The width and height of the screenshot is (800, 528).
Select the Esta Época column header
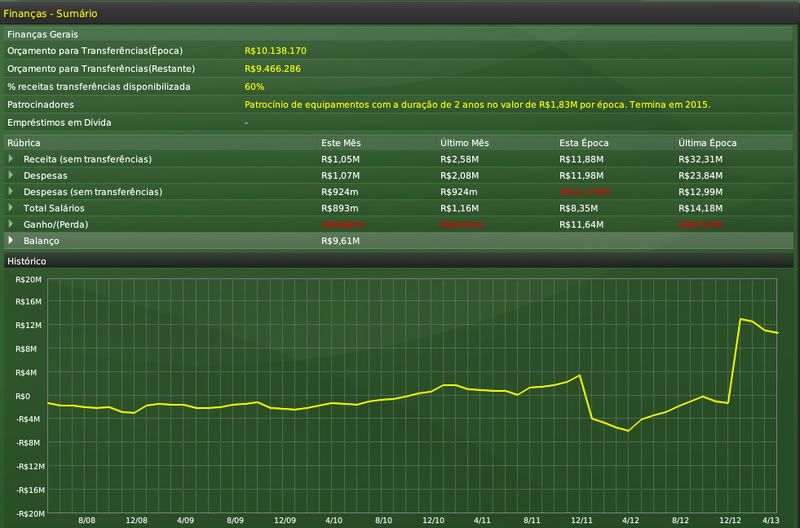tap(581, 142)
